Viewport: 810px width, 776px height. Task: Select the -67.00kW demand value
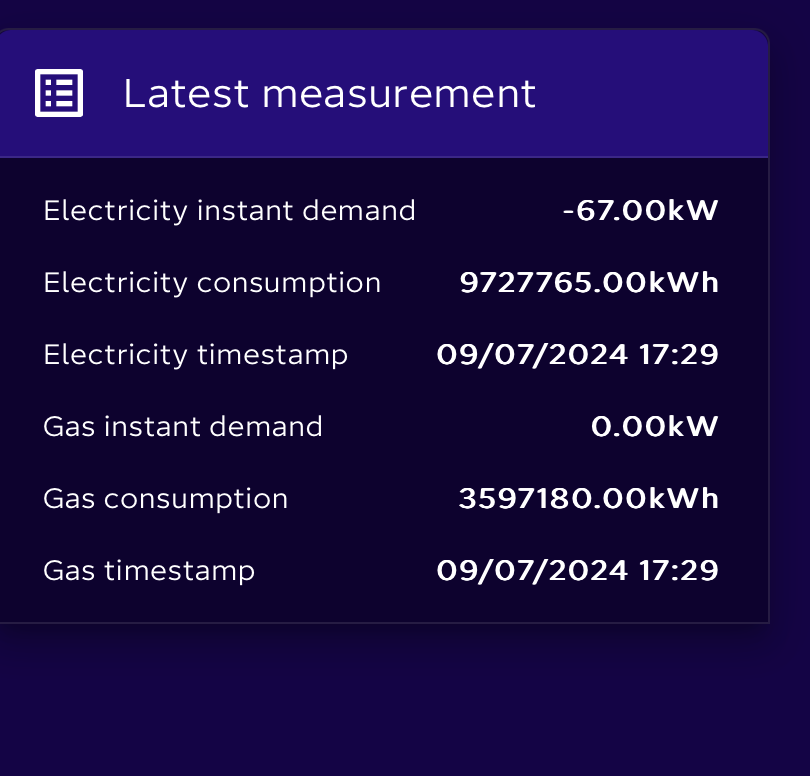(641, 211)
